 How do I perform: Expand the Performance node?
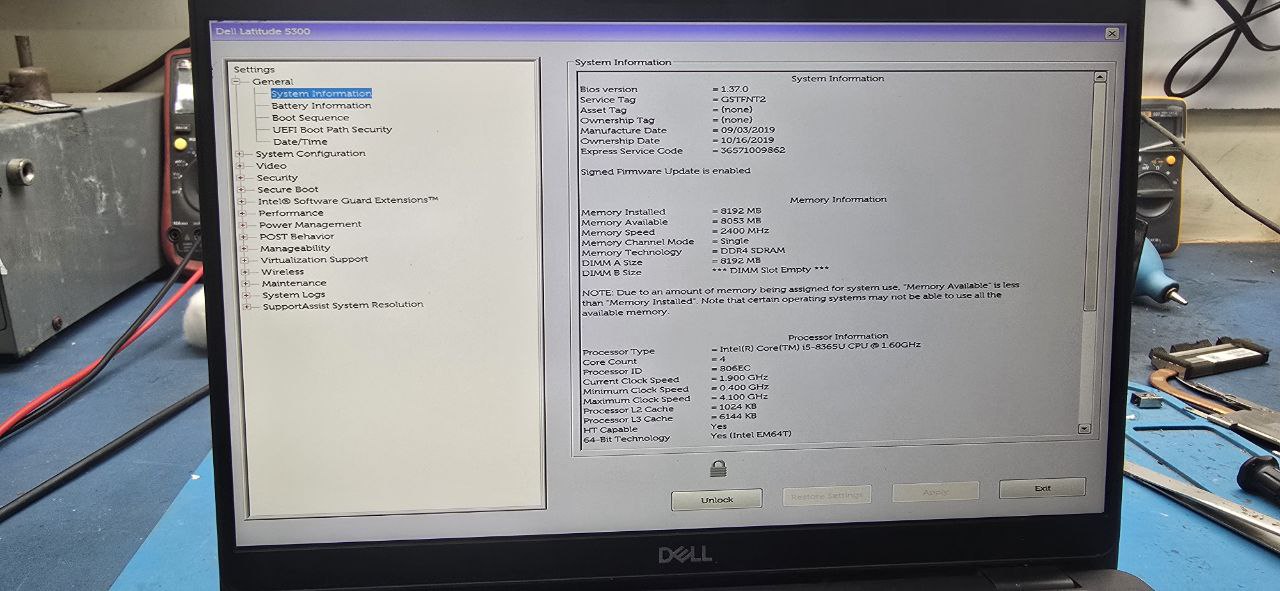coord(242,212)
